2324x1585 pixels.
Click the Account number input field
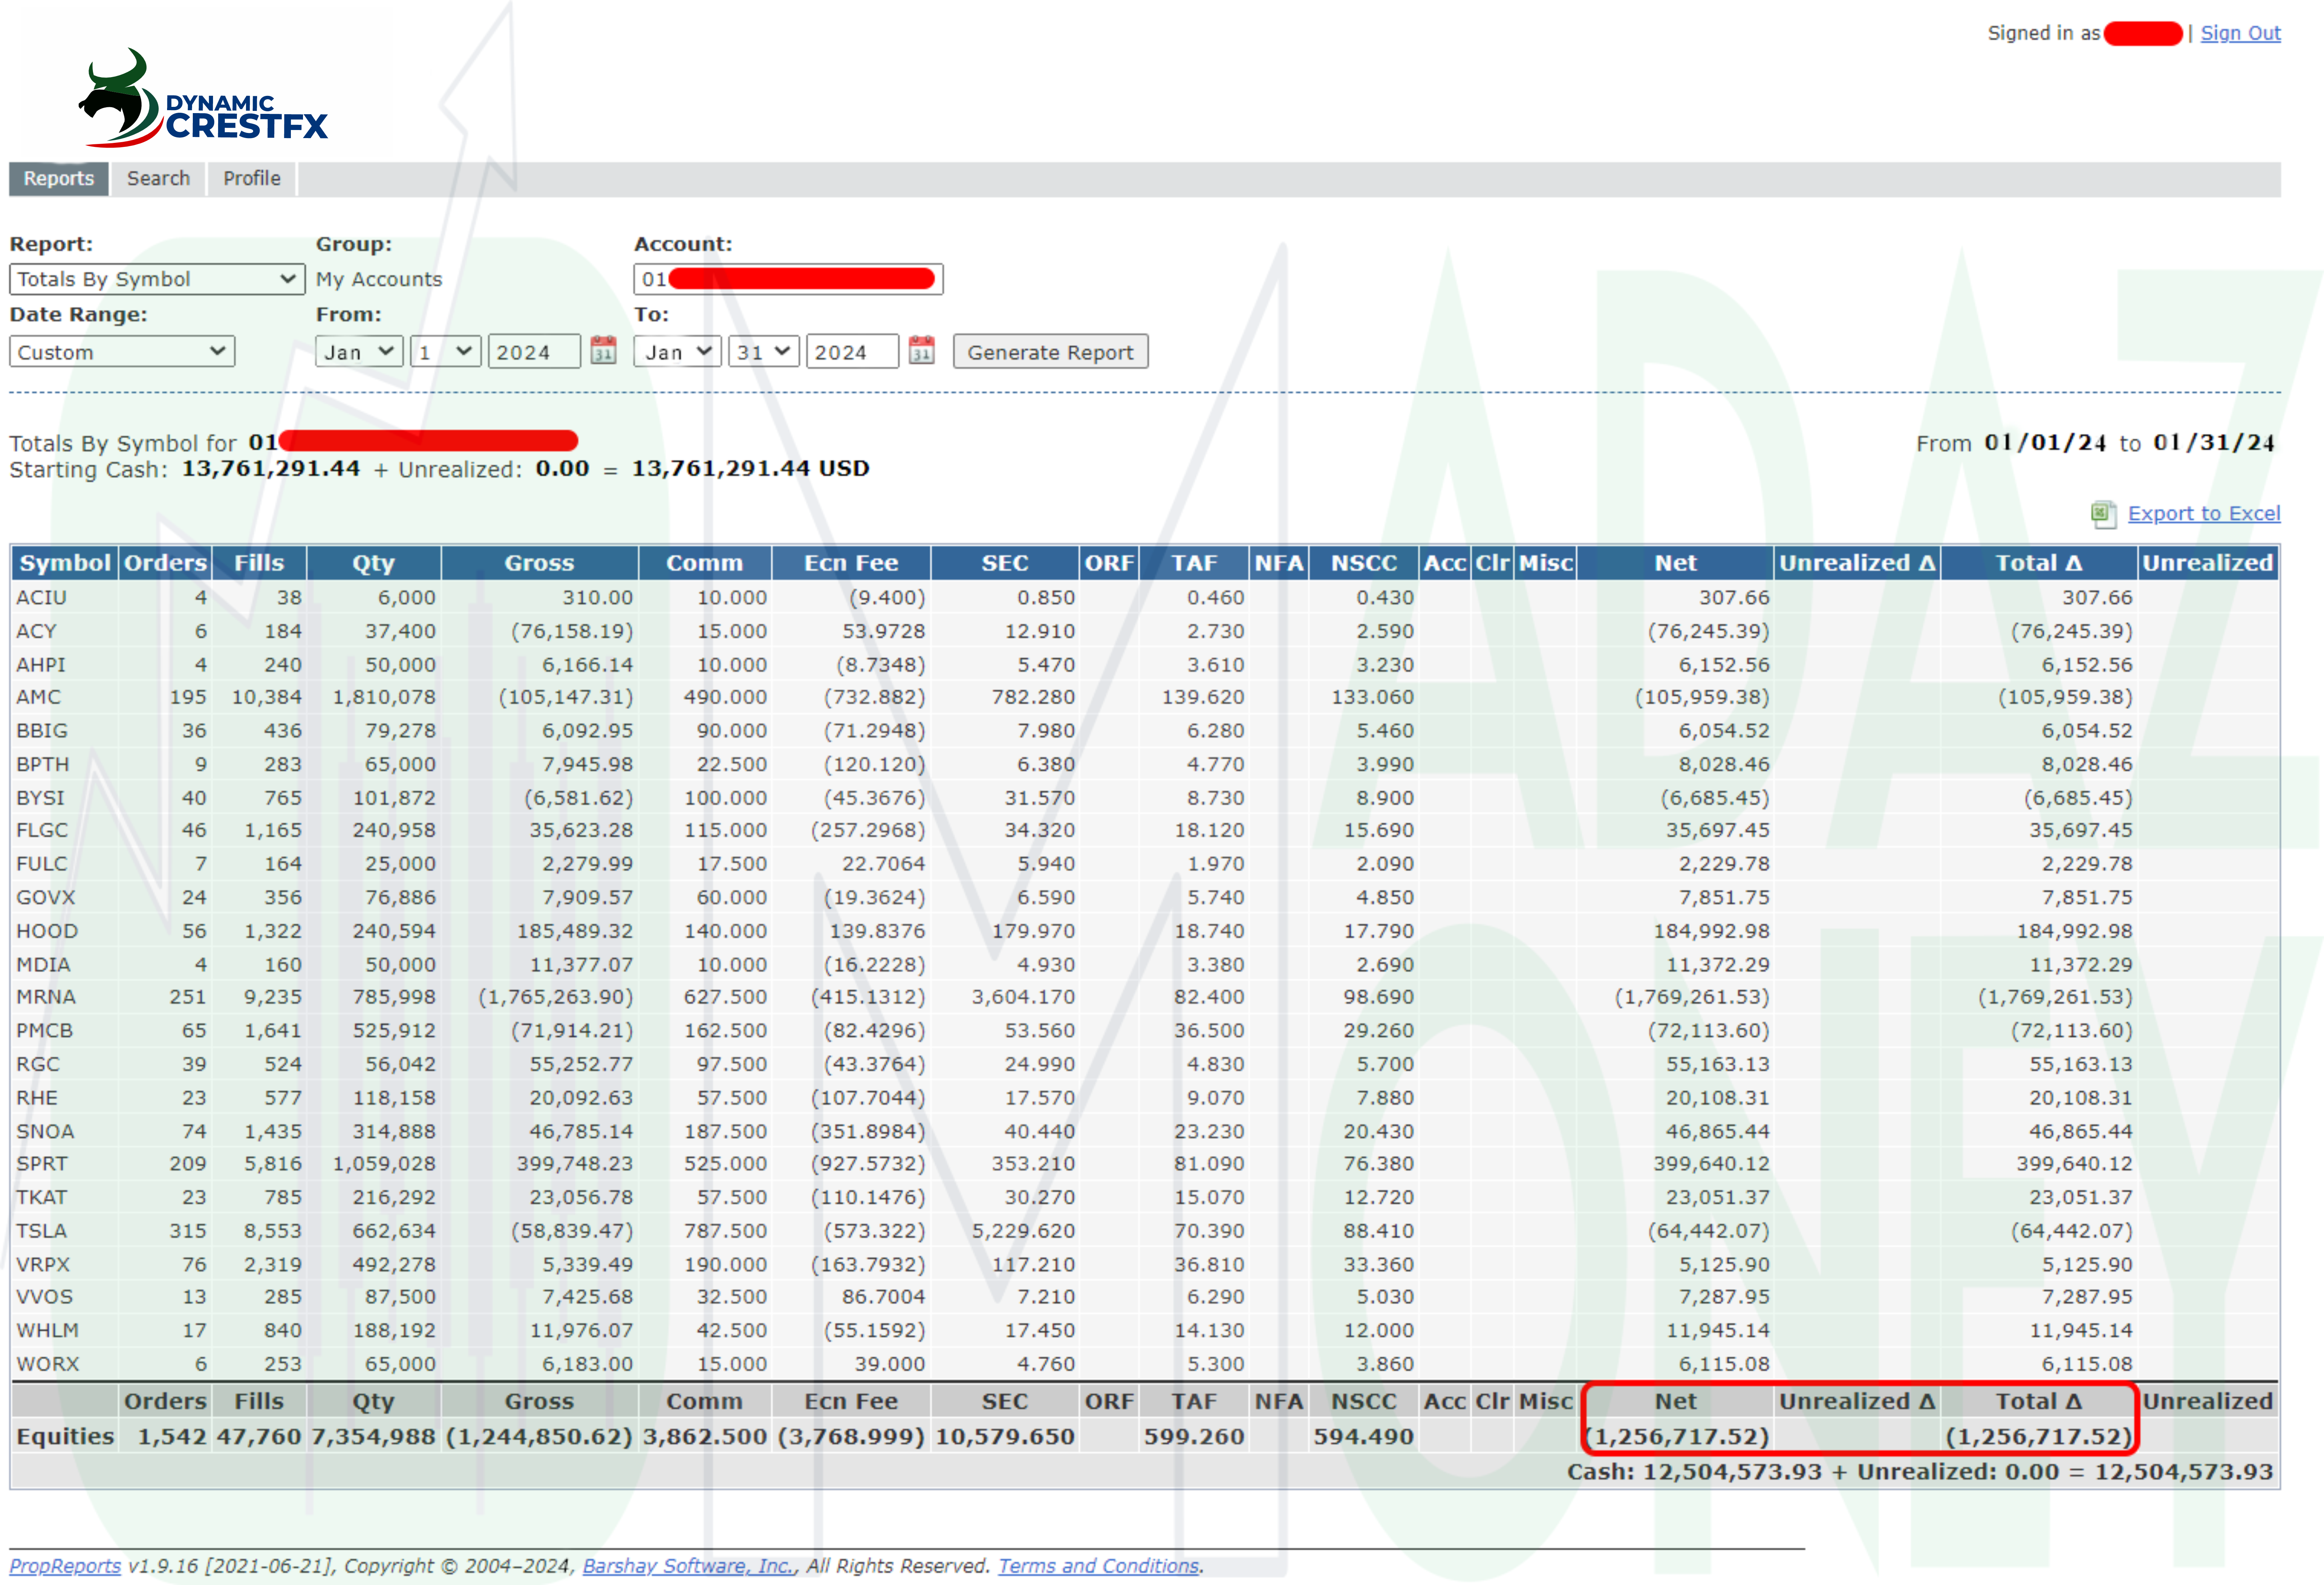point(788,279)
